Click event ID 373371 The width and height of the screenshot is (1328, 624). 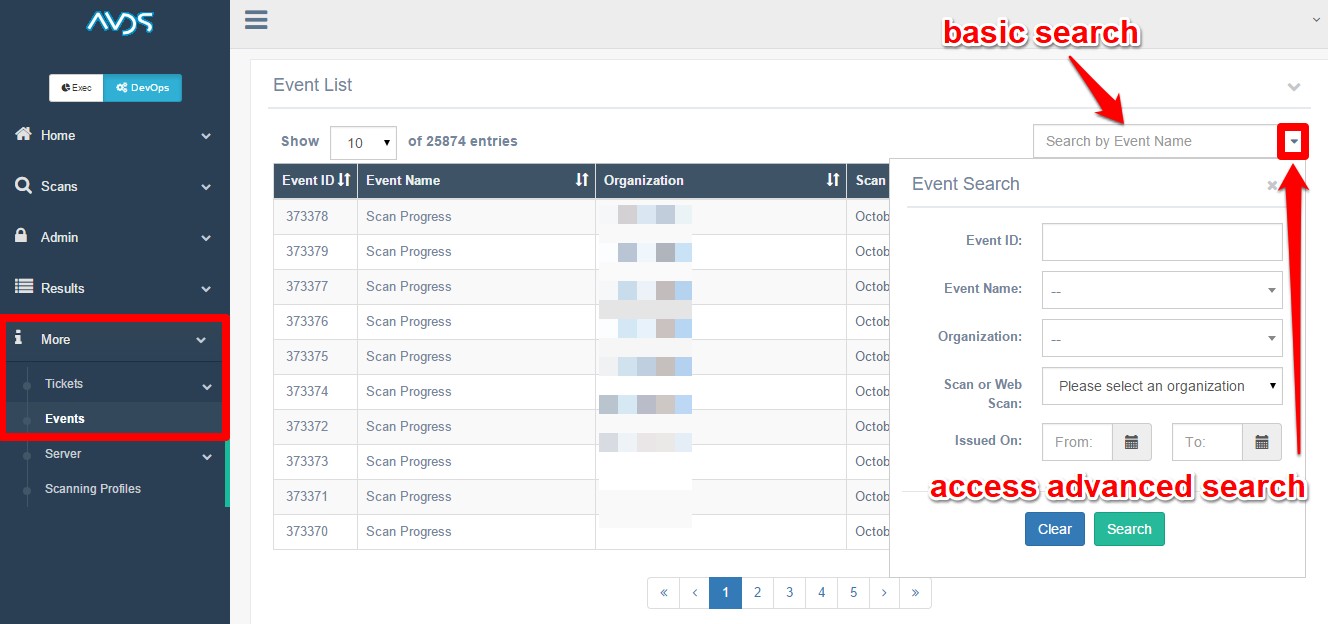(307, 496)
